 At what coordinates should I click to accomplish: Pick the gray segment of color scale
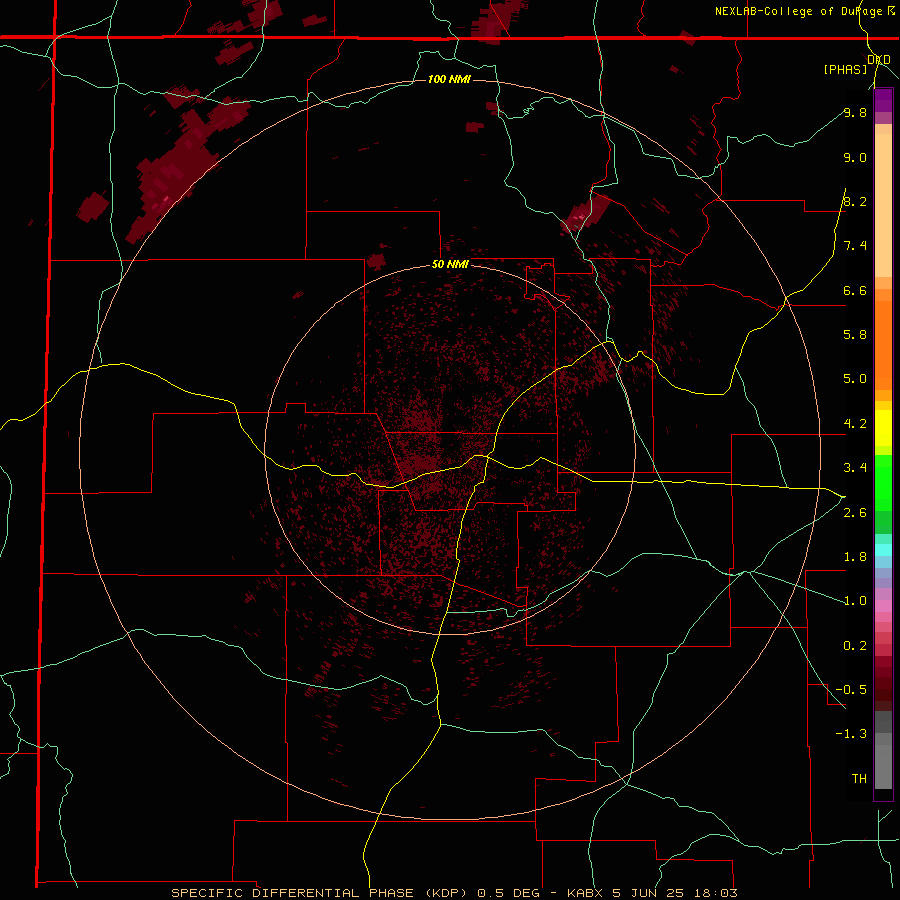(x=883, y=751)
